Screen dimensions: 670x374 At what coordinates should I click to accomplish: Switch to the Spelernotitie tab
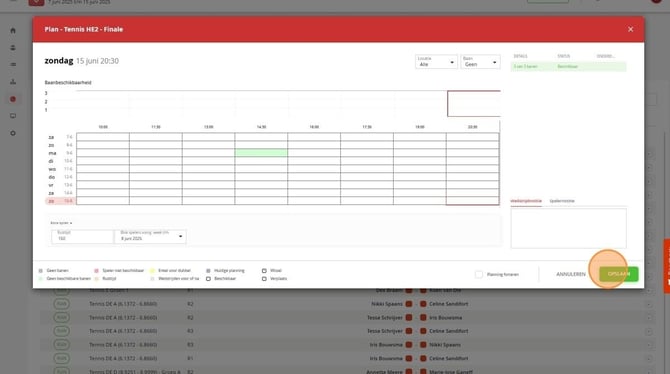[562, 201]
